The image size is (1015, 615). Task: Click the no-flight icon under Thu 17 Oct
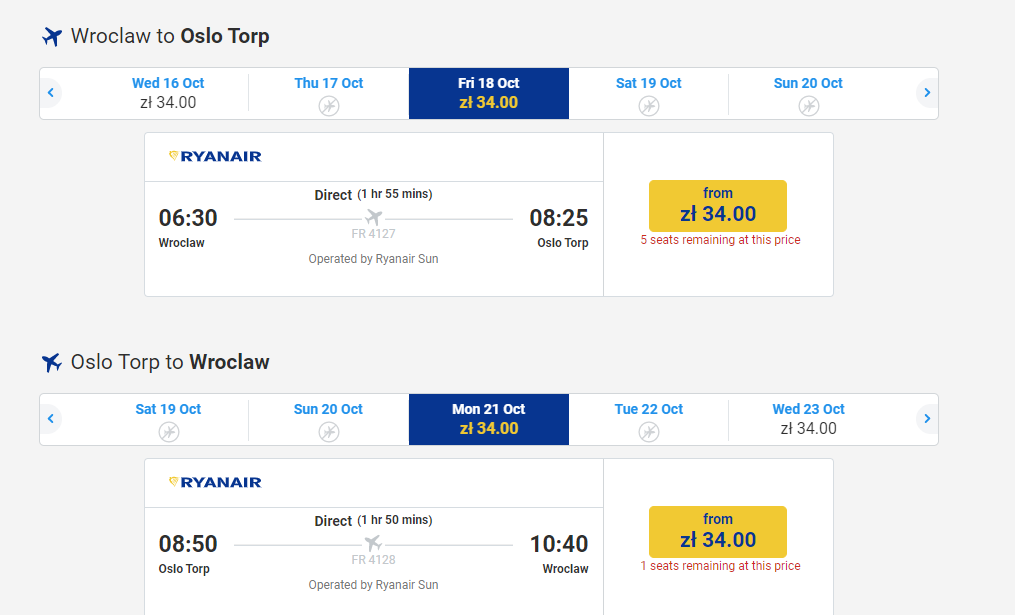[329, 106]
